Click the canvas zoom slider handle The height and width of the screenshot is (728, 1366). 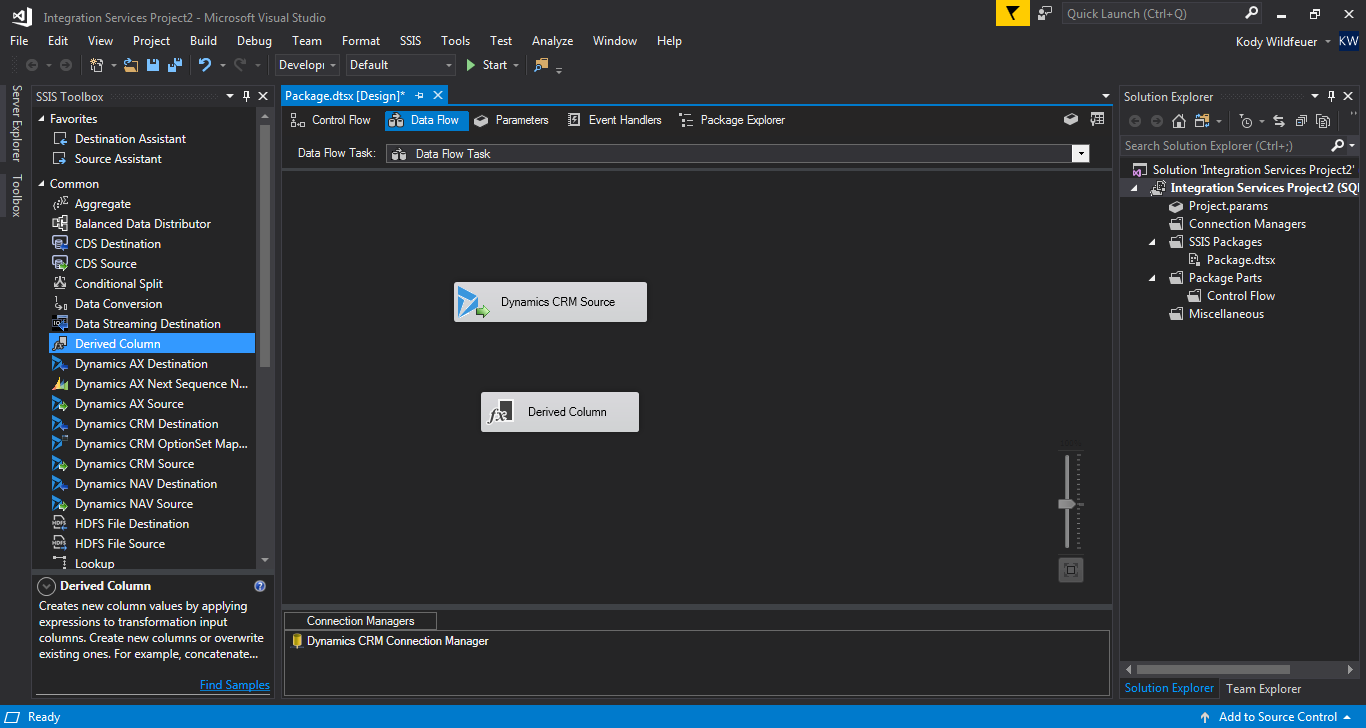(1067, 505)
